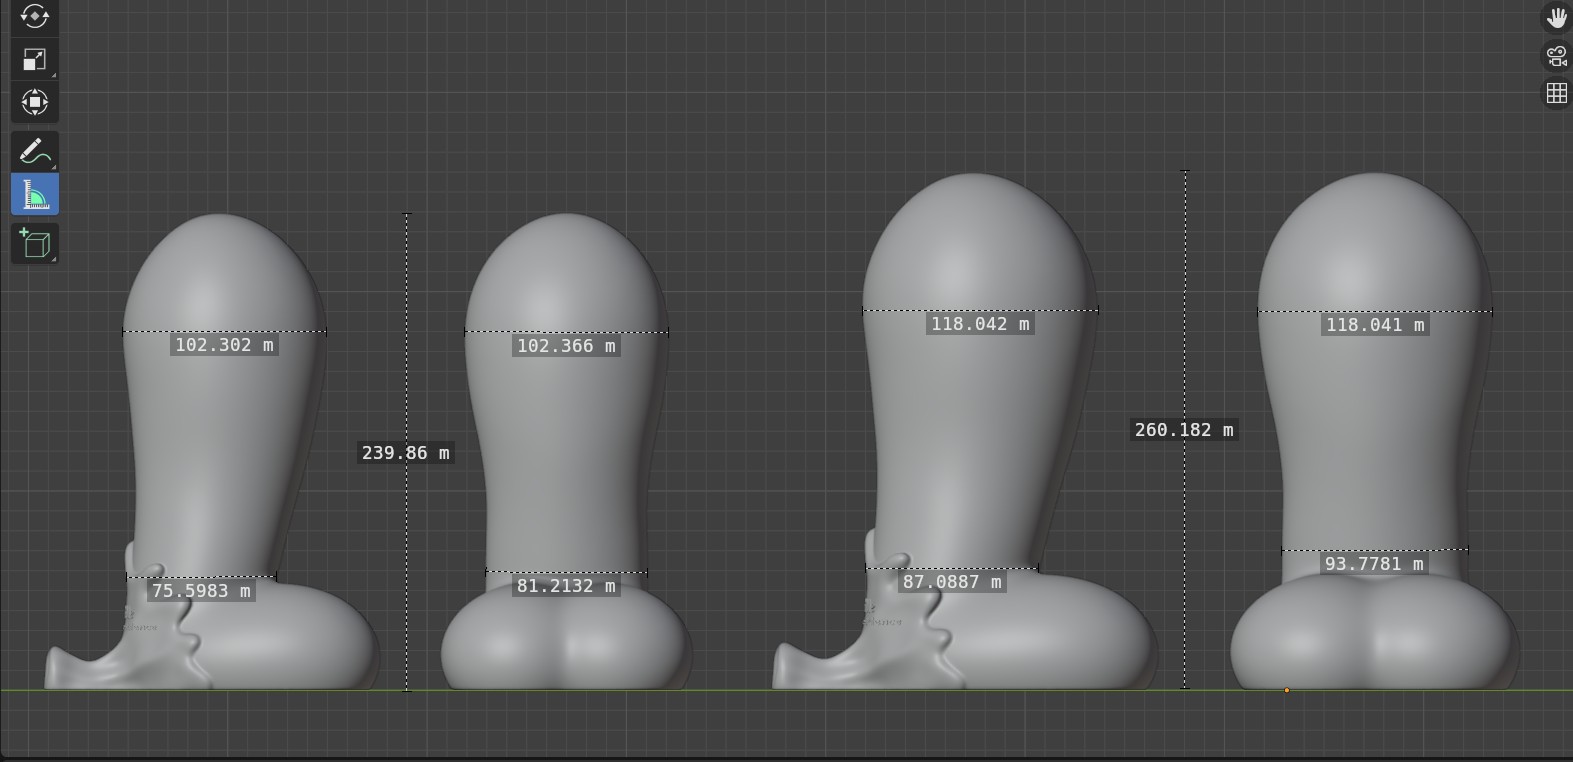Pick the 81.2132 m ruler measurement
The height and width of the screenshot is (762, 1573).
[566, 586]
